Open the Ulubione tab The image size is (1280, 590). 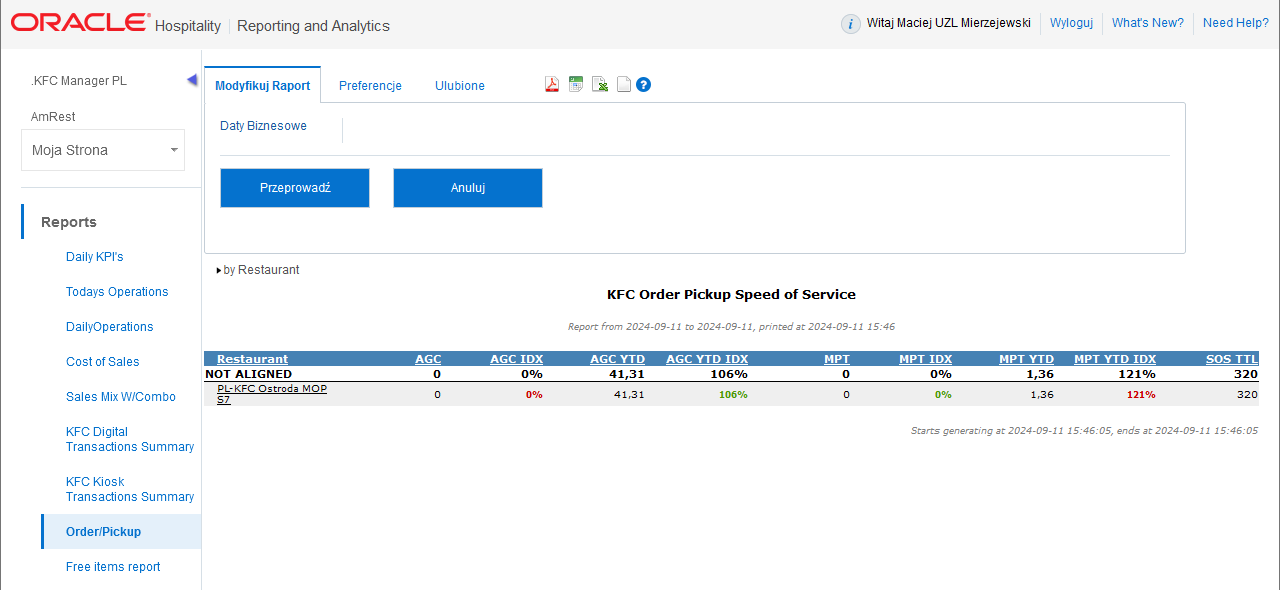(460, 86)
